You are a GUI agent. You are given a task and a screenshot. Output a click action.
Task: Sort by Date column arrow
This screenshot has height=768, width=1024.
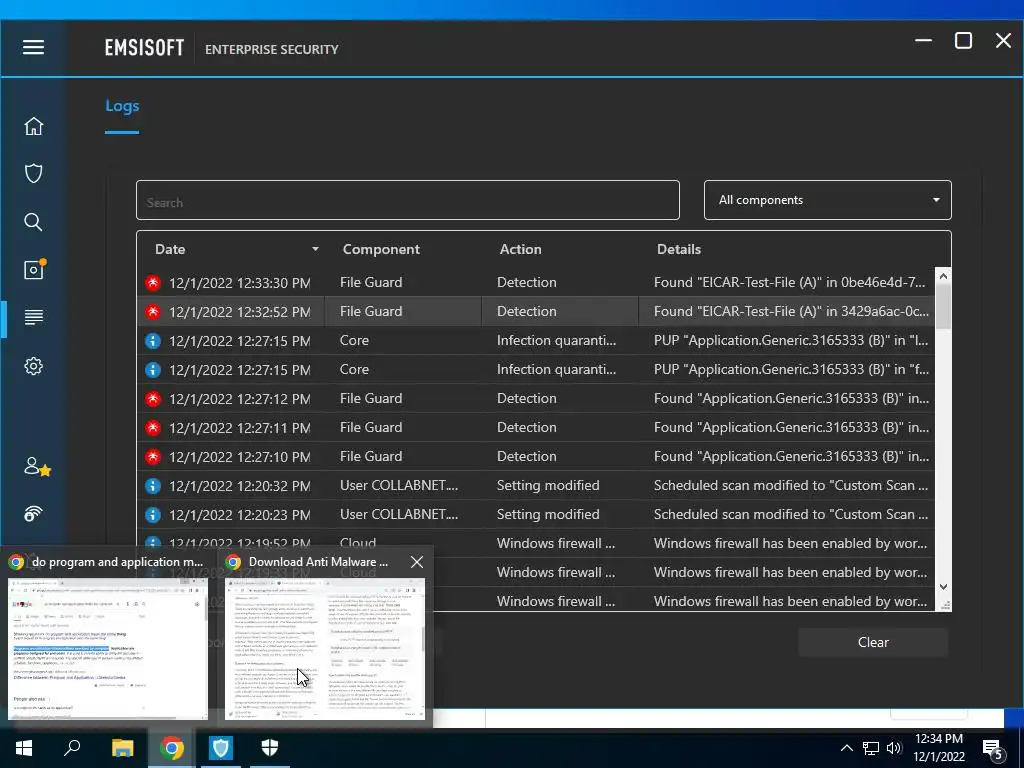pos(315,249)
